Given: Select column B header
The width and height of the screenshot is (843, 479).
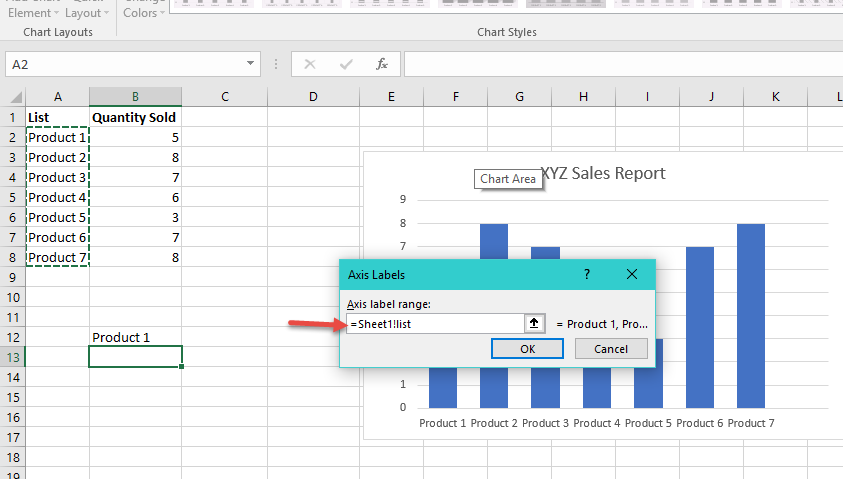Looking at the screenshot, I should coord(135,97).
